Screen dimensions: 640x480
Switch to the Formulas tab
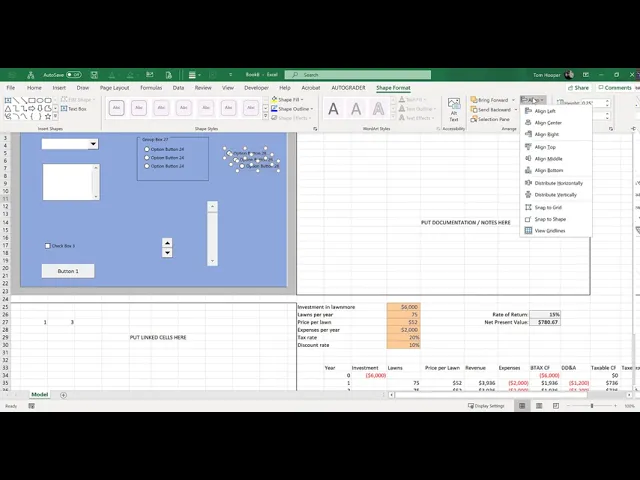[151, 88]
